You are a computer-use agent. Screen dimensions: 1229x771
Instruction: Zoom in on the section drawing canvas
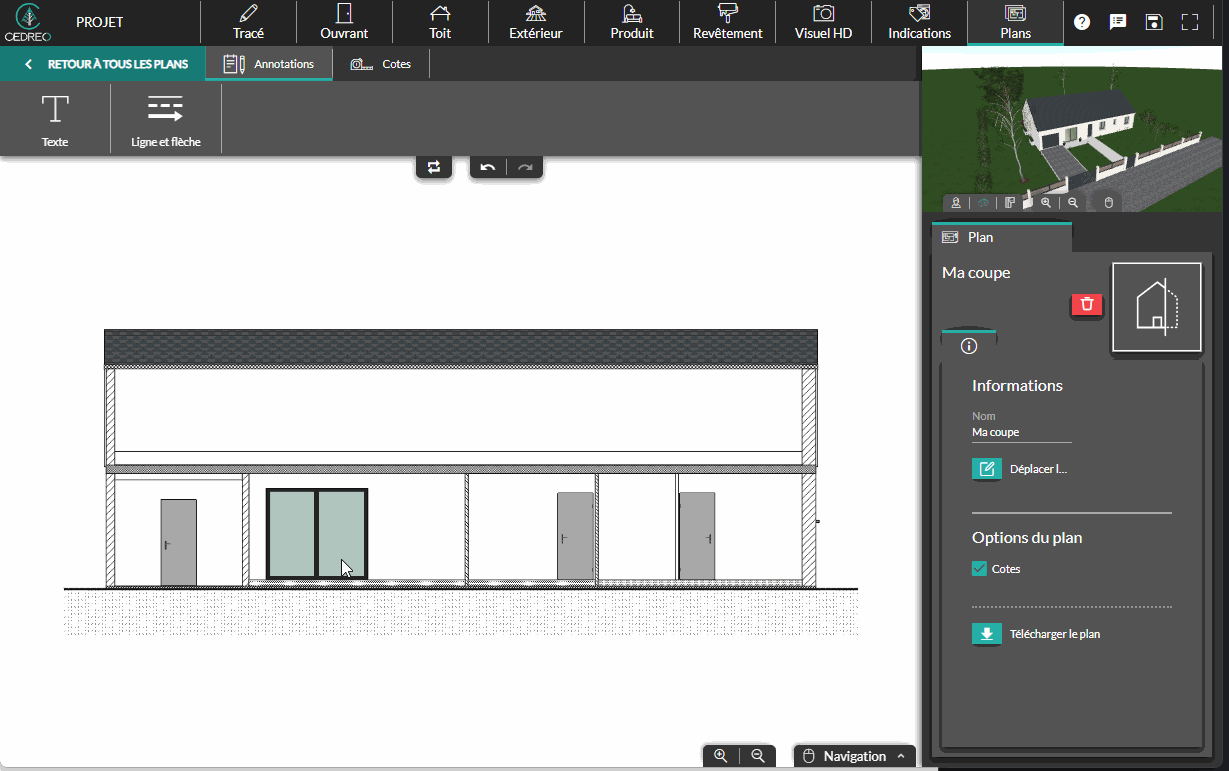tap(721, 756)
